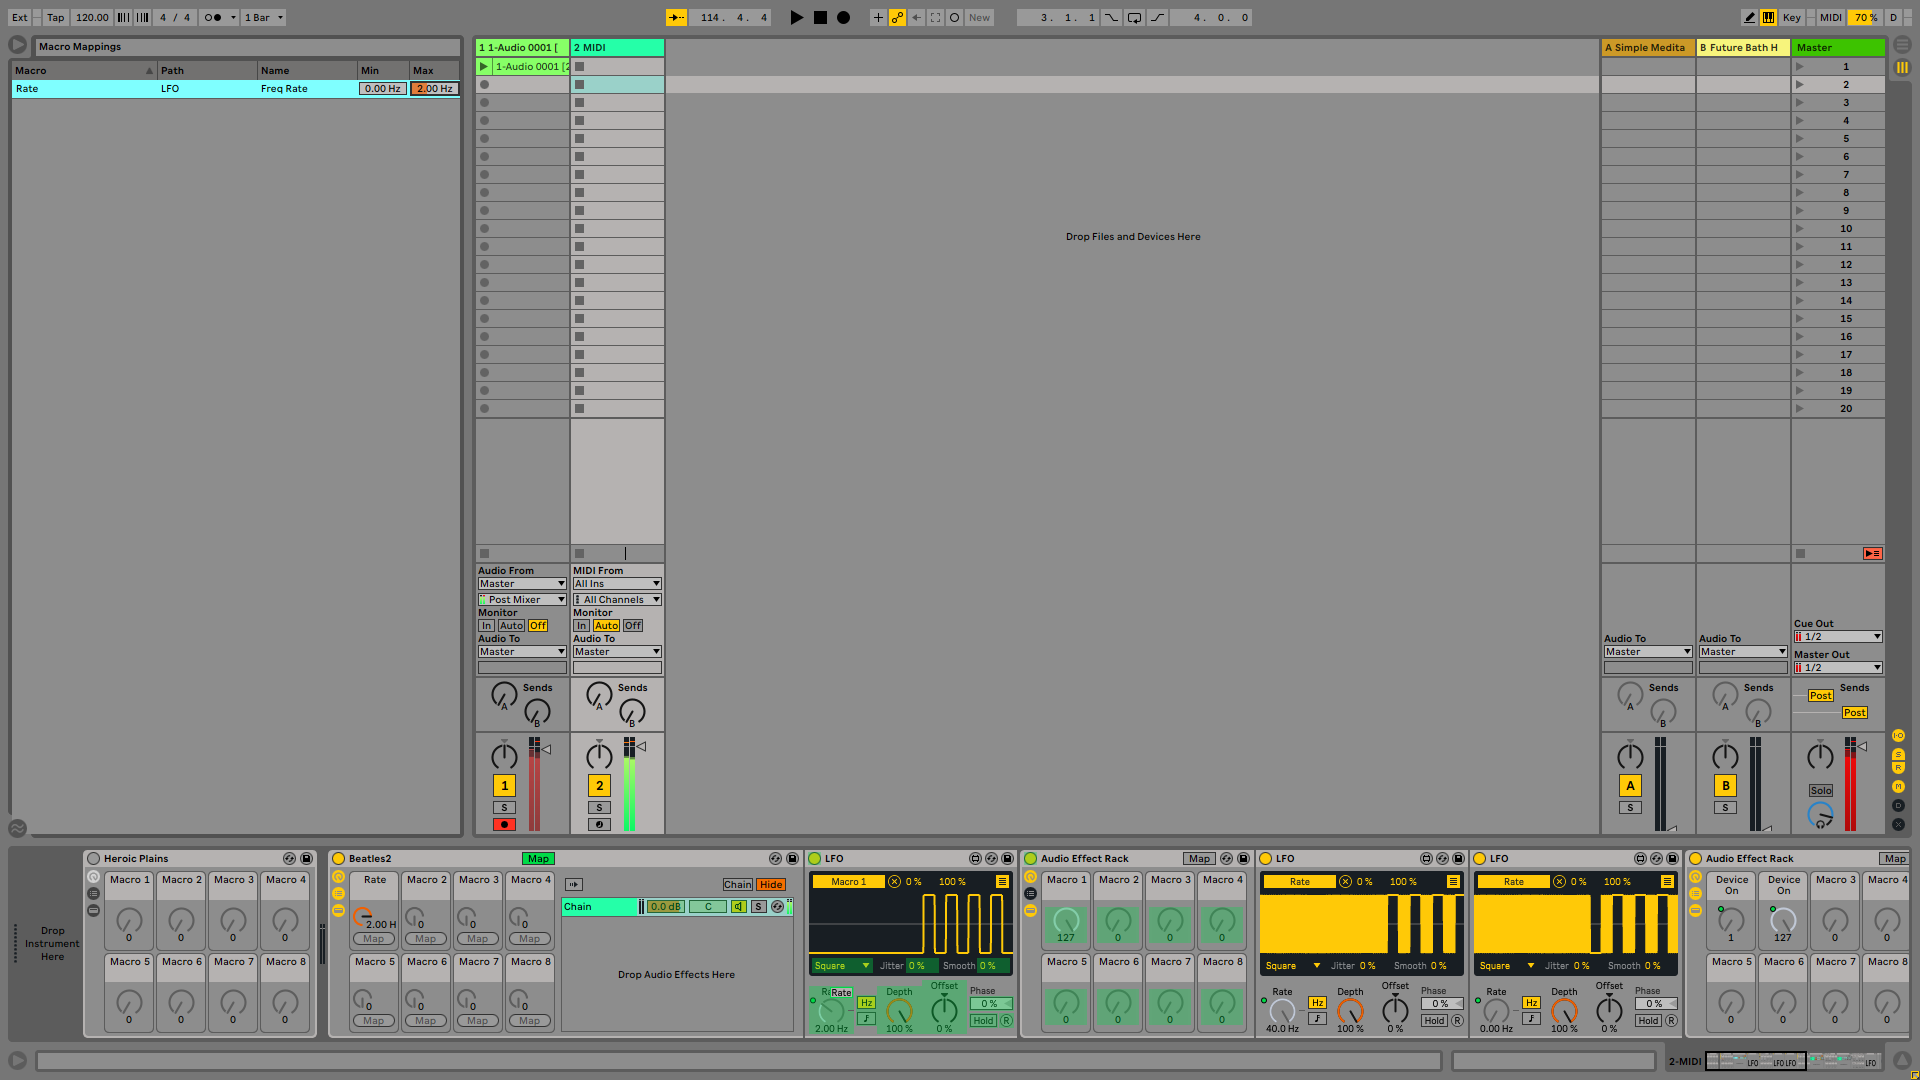Click the 2.00 Hz Max value slider
This screenshot has width=1920, height=1080.
(x=434, y=88)
